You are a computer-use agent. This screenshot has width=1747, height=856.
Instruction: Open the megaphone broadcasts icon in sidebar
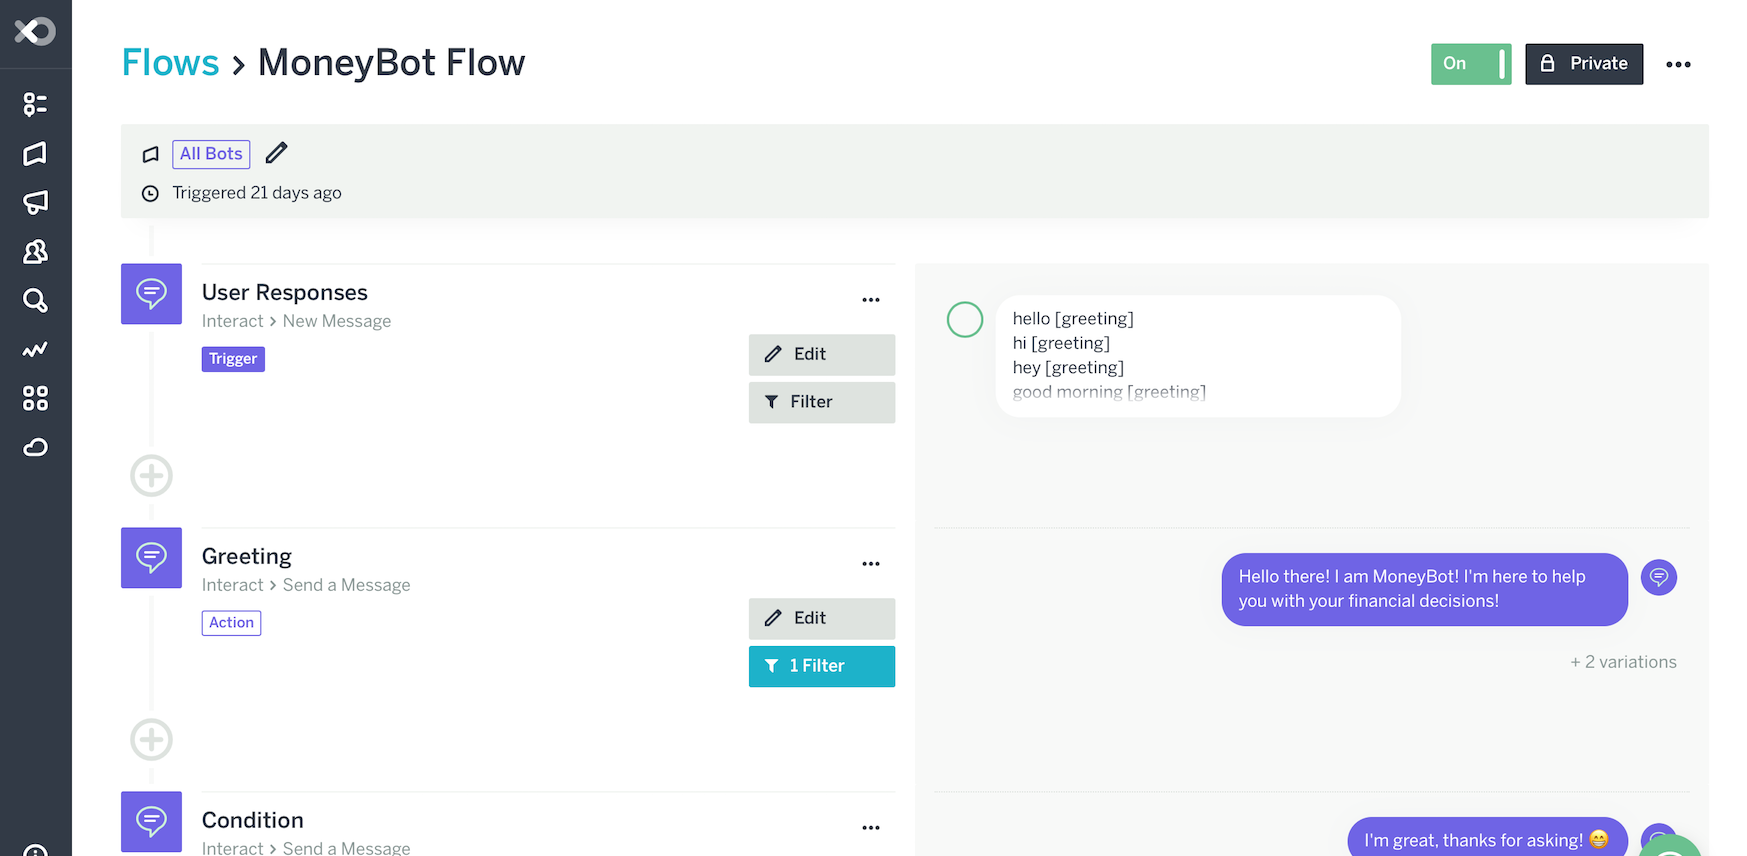[35, 202]
